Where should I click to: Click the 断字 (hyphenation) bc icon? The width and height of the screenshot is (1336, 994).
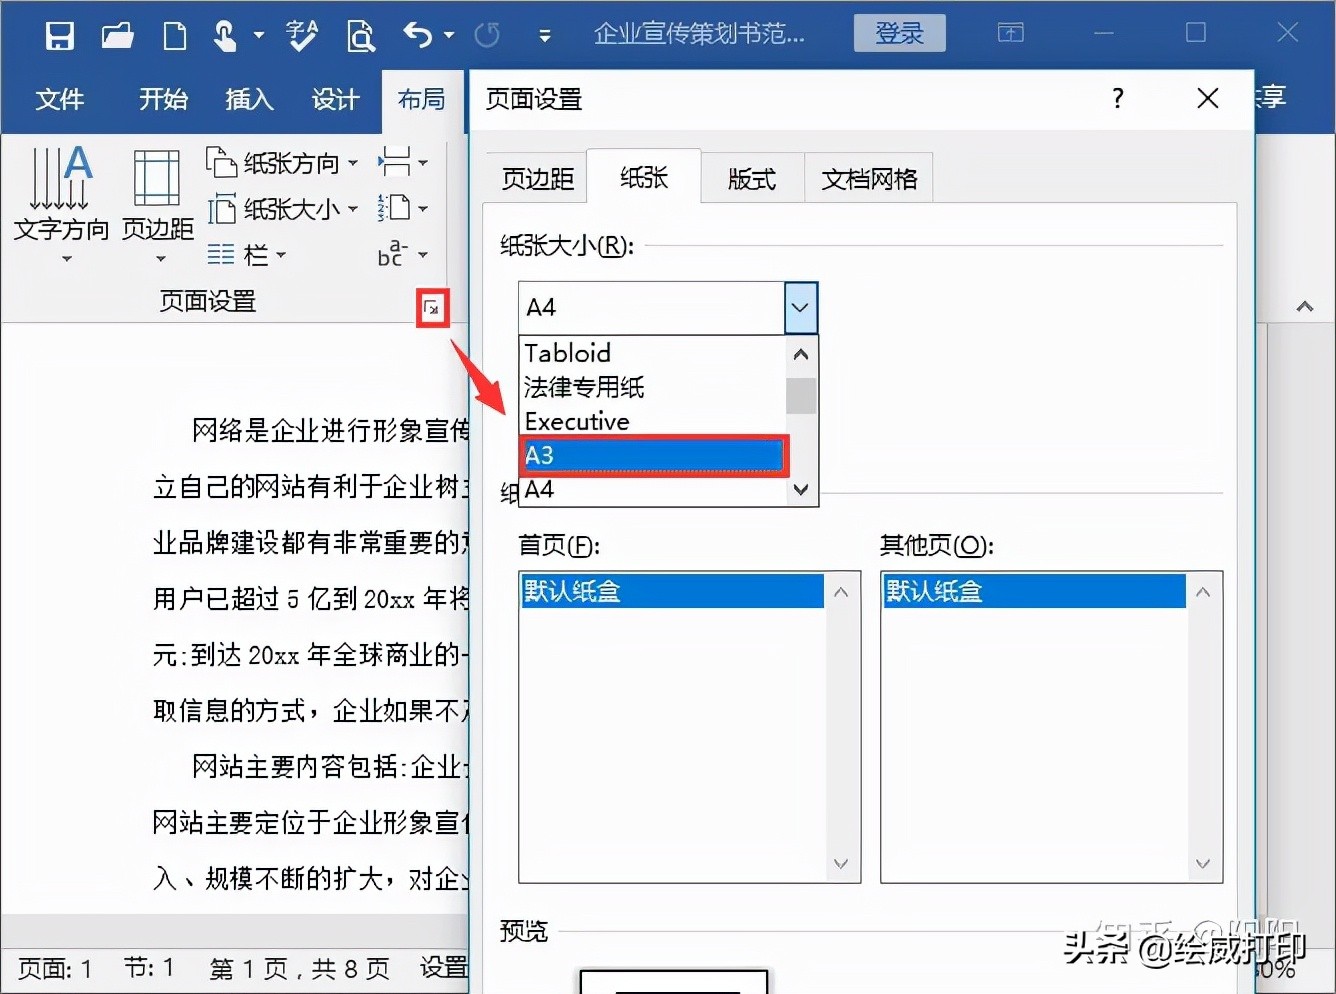394,254
